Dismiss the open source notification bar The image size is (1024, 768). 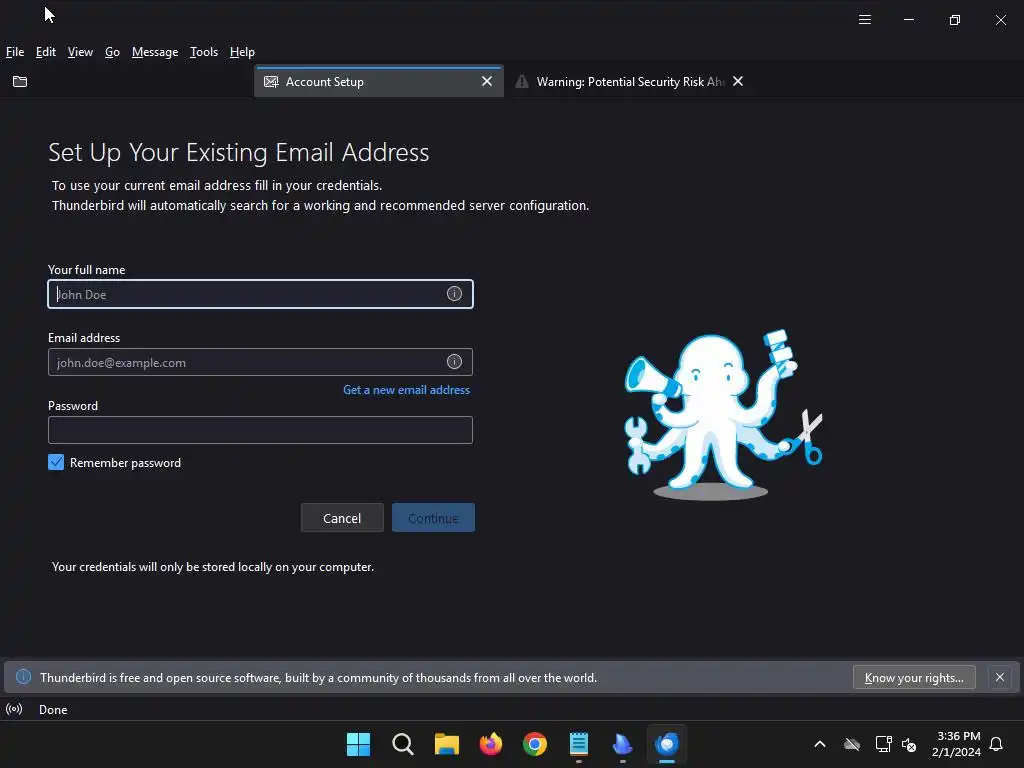999,677
